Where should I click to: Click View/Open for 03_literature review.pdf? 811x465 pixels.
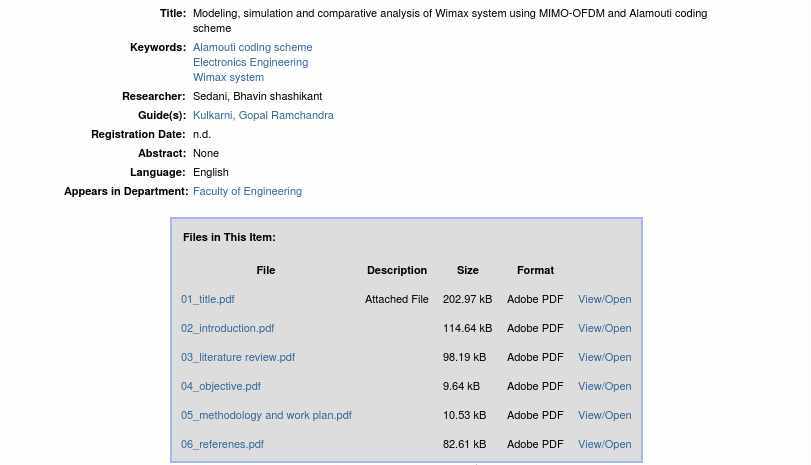604,357
